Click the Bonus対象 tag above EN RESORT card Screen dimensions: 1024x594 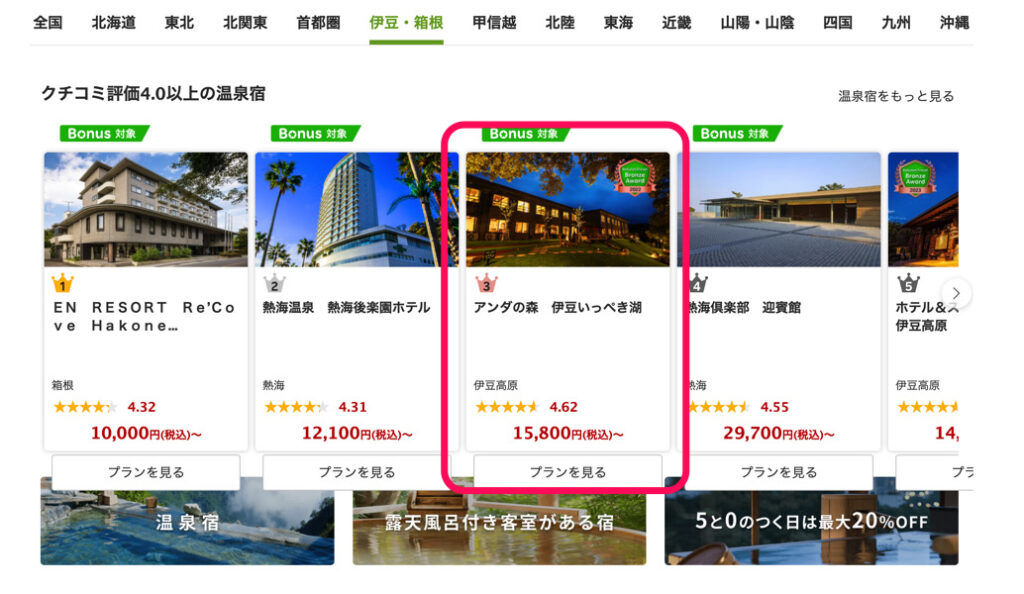coord(104,133)
